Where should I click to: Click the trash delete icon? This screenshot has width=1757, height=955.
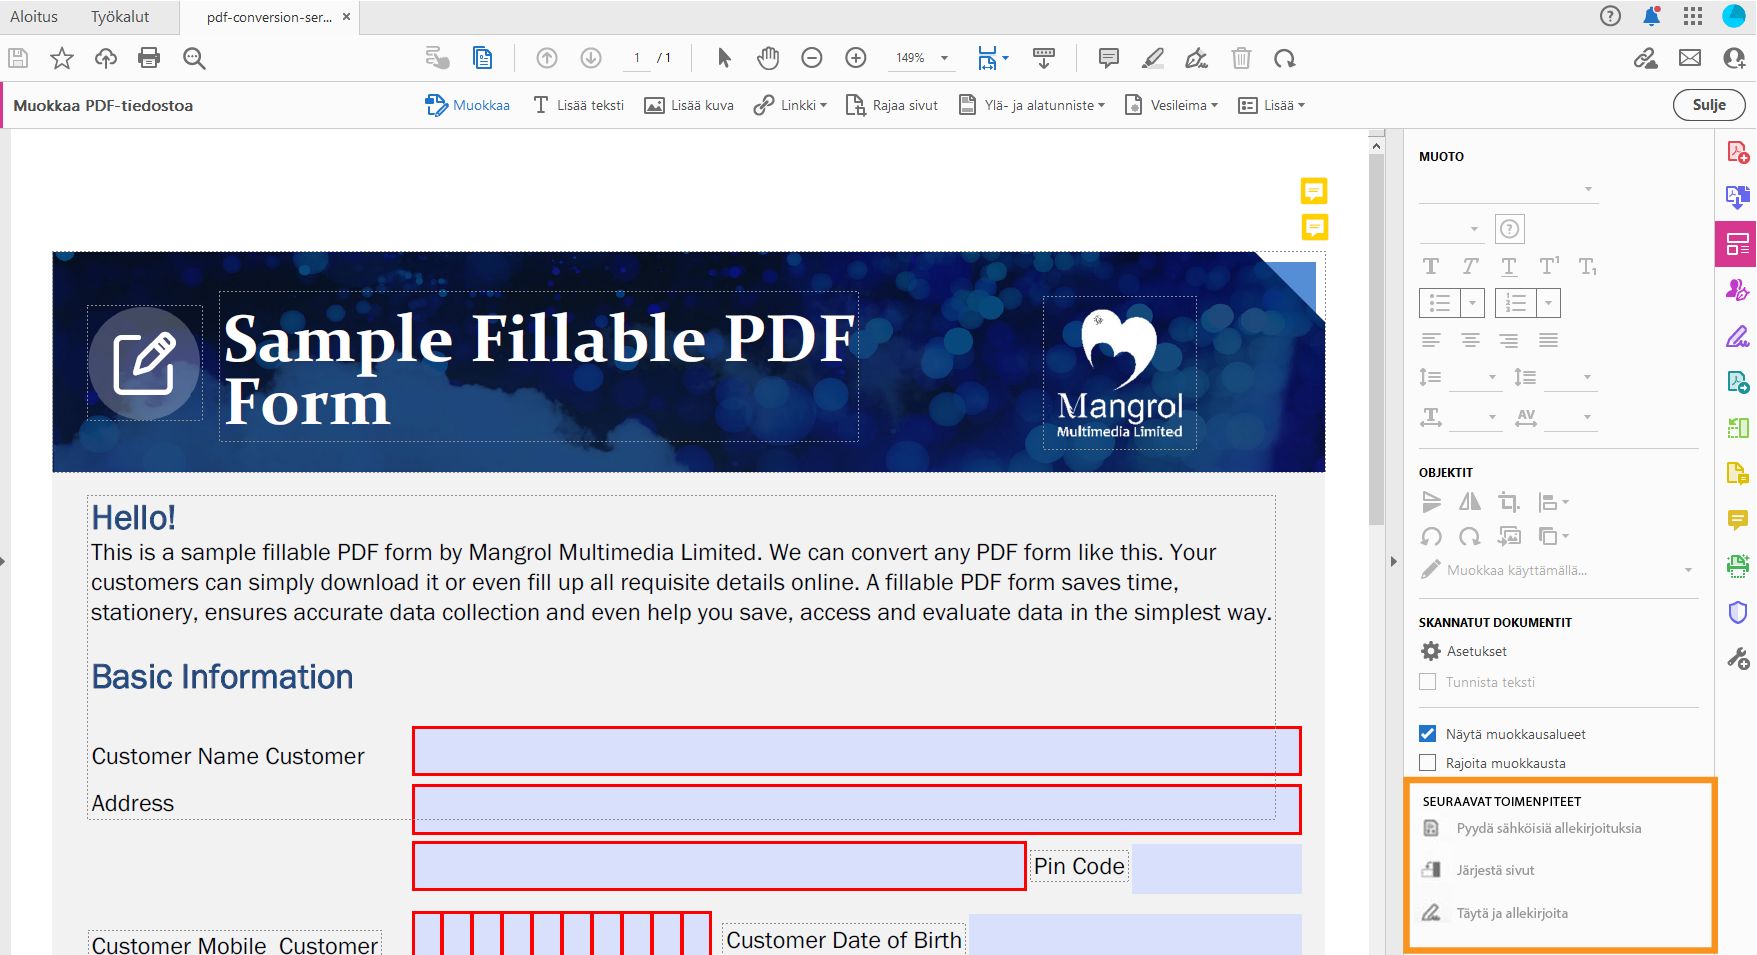click(x=1241, y=58)
